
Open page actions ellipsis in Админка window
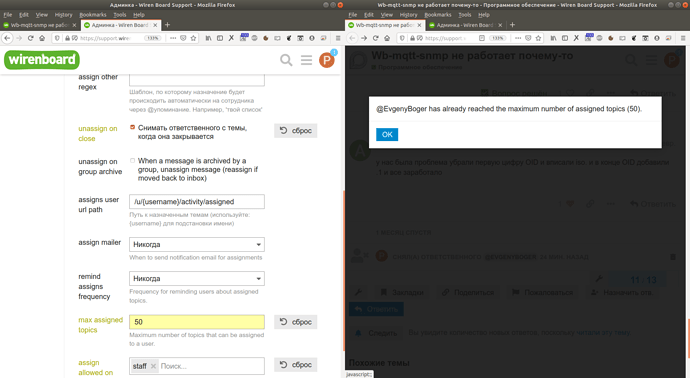pos(173,38)
